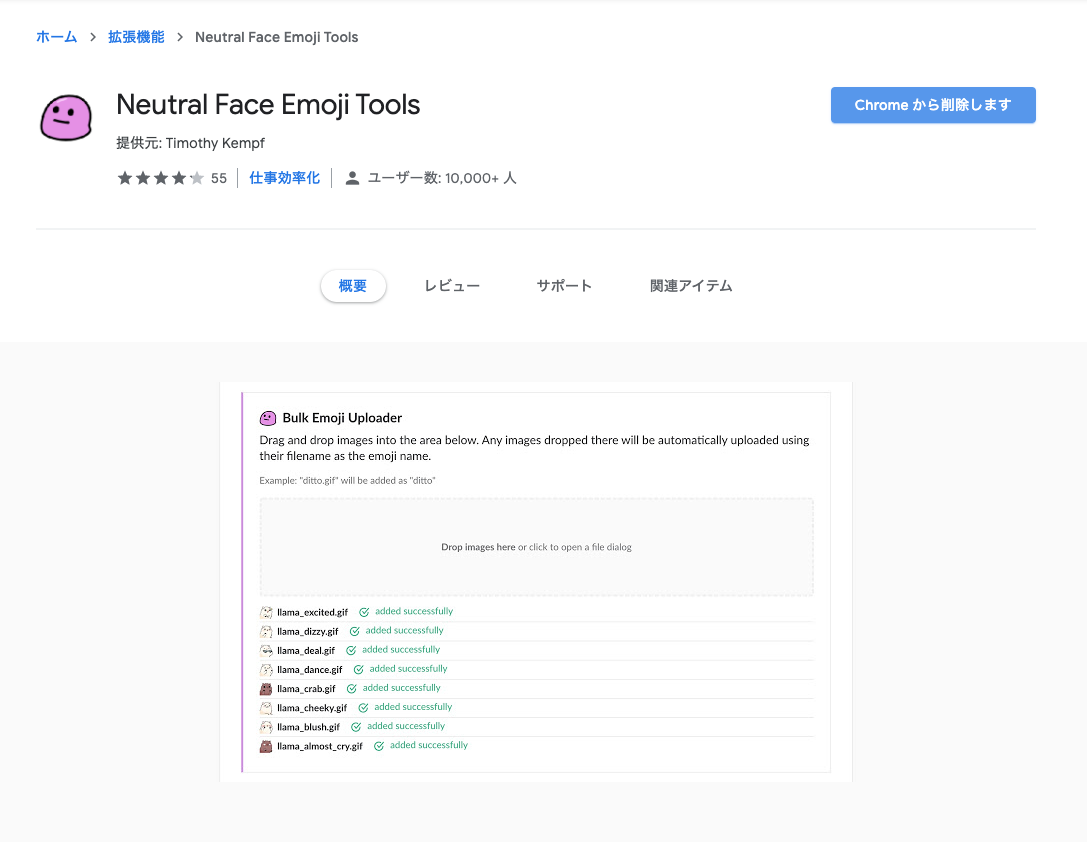The width and height of the screenshot is (1087, 842).
Task: Click the 'llama_crab.gif' file name
Action: pos(306,689)
